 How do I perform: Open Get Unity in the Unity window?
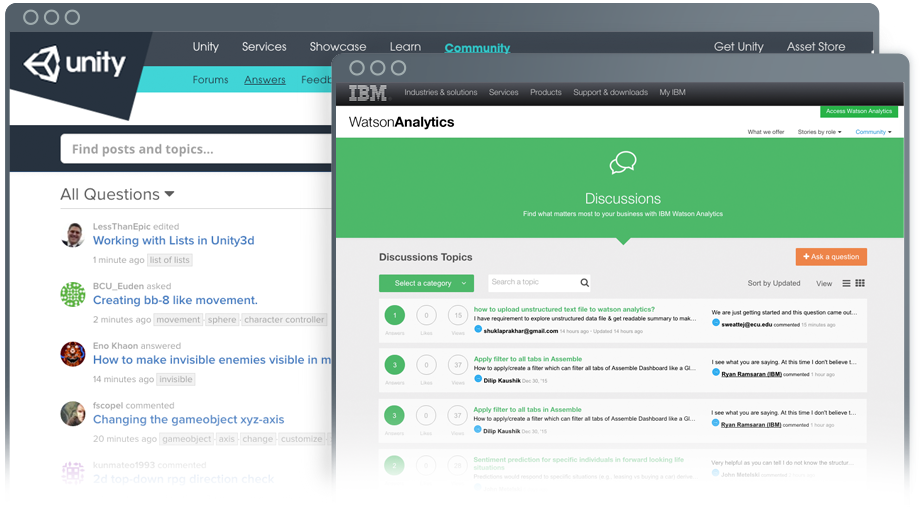(738, 47)
